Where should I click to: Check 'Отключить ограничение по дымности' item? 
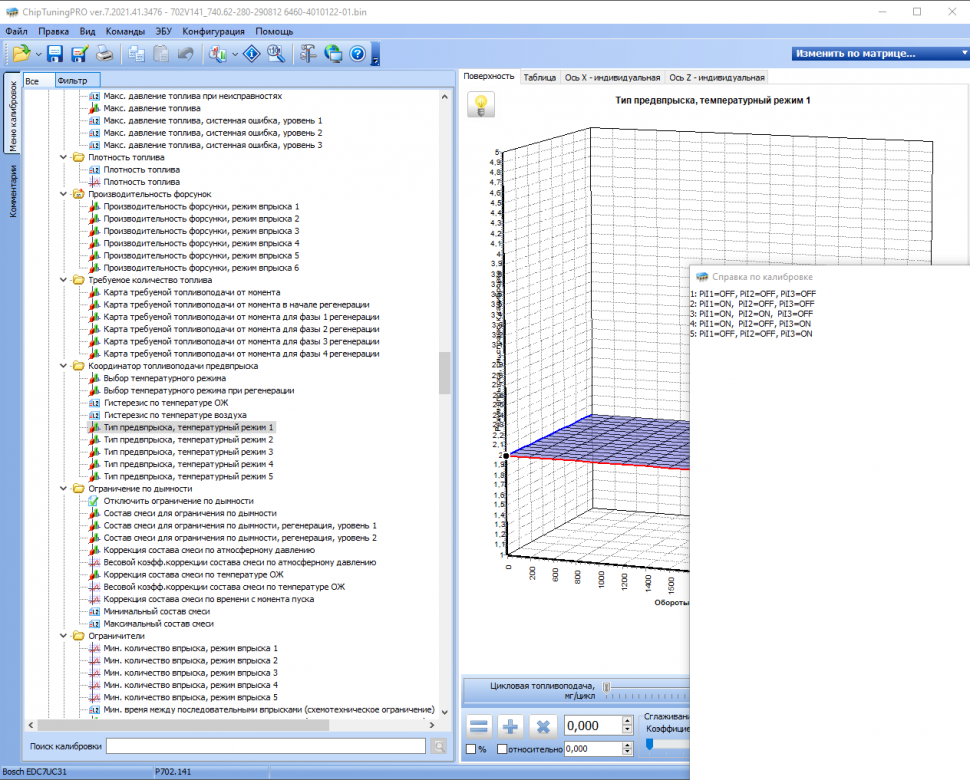tap(93, 501)
